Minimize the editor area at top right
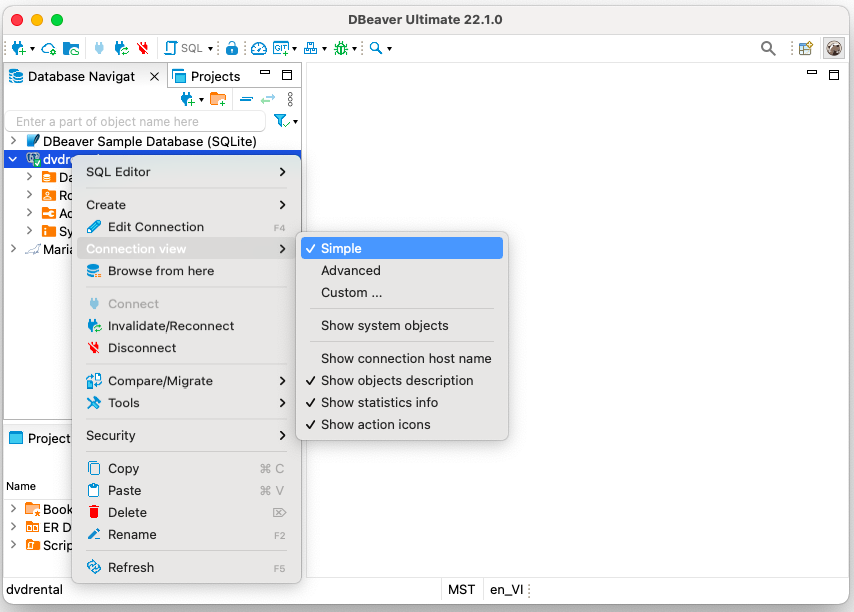Image resolution: width=854 pixels, height=612 pixels. point(812,72)
